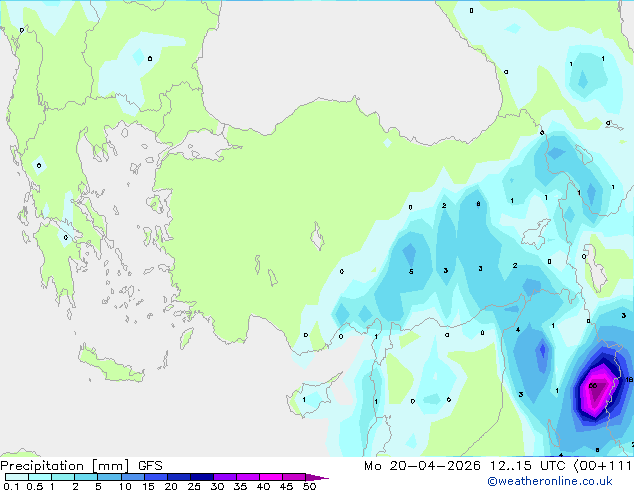Click the legend label '0.1'
This screenshot has width=634, height=490.
[x=11, y=486]
